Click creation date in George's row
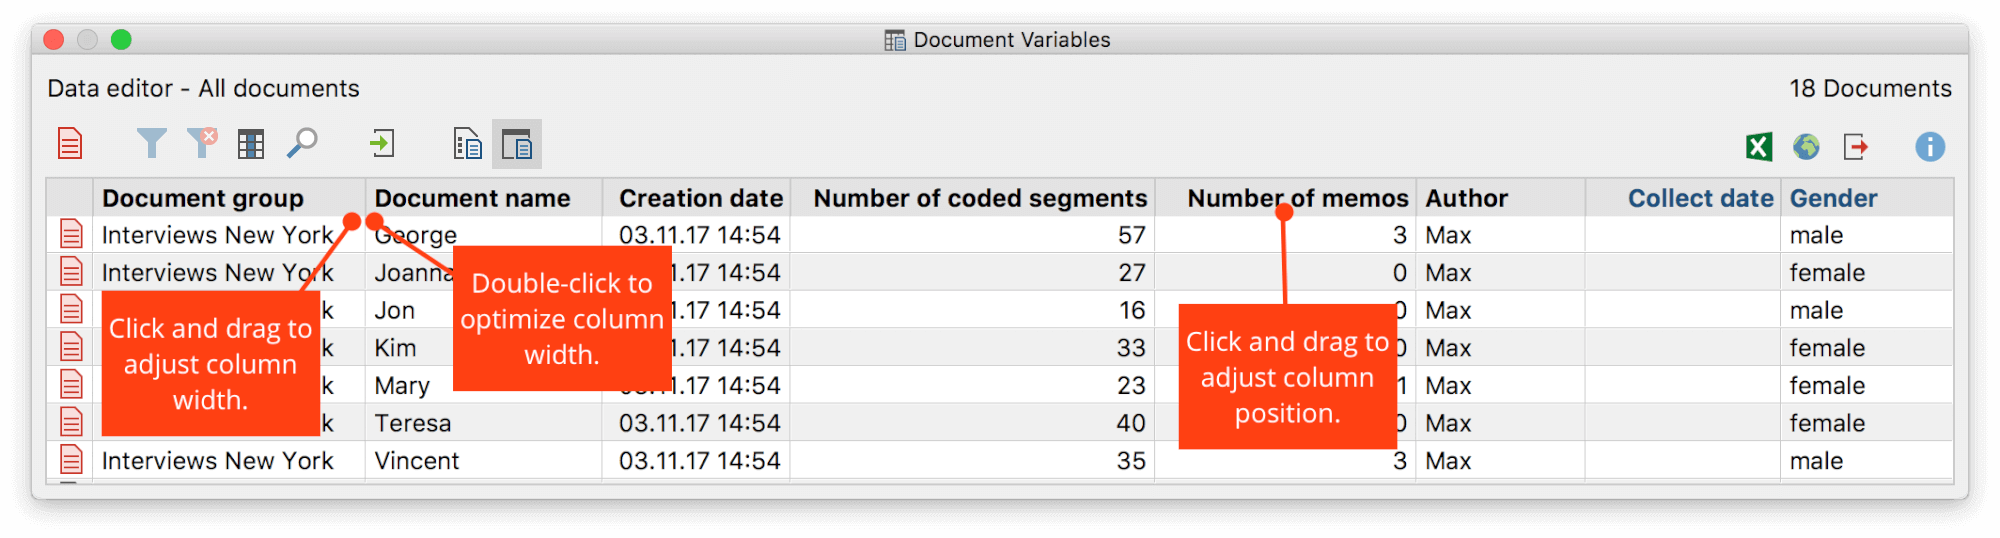This screenshot has height=538, width=2000. [699, 235]
